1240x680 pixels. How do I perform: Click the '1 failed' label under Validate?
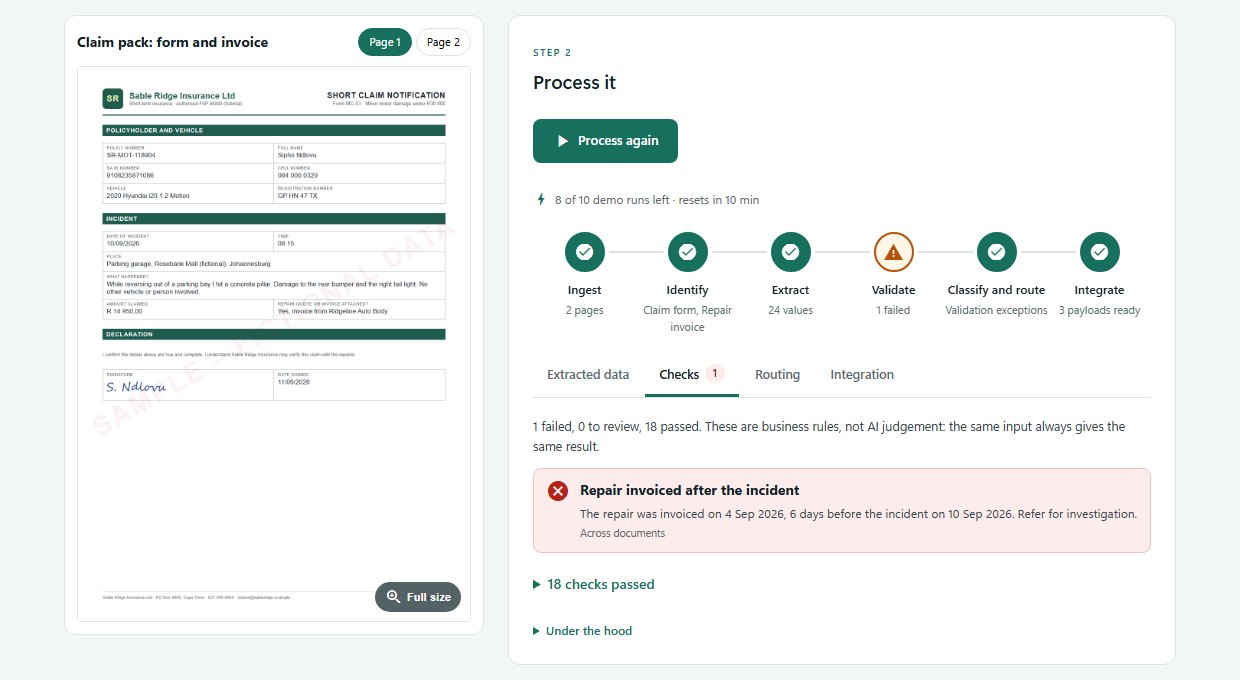tap(893, 310)
